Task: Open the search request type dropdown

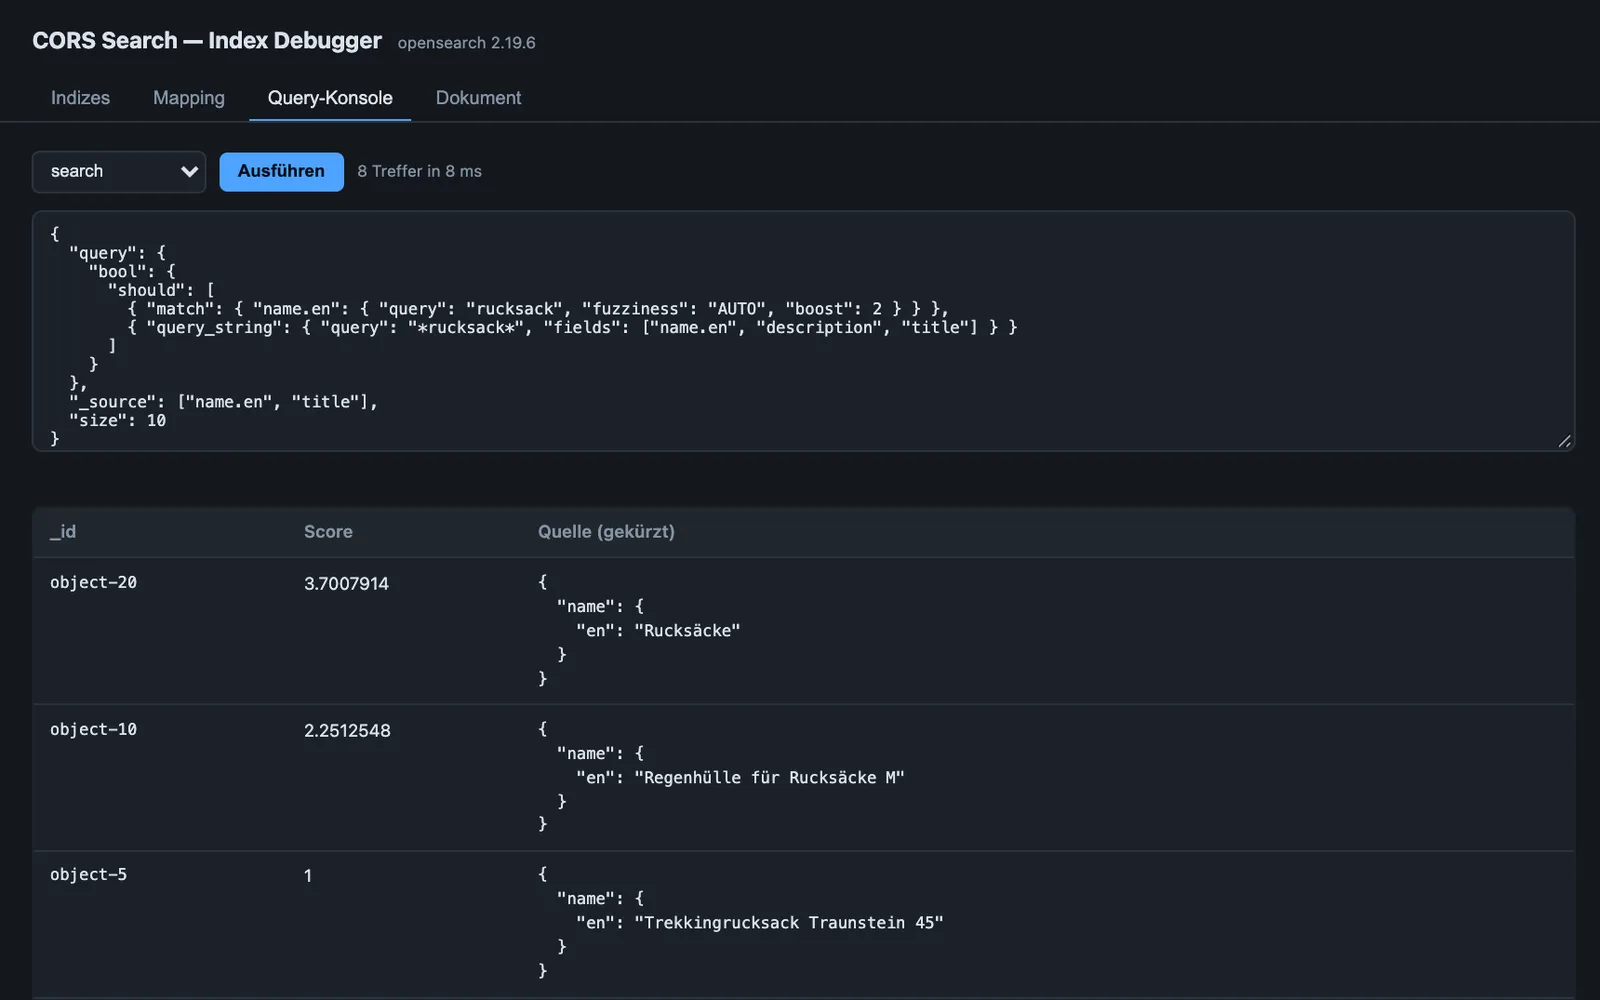Action: [x=119, y=171]
